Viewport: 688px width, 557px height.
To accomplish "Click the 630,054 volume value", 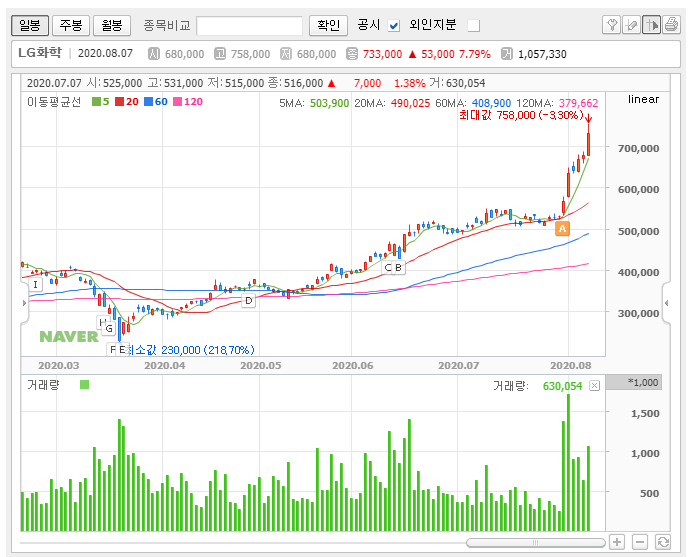I will [x=562, y=386].
